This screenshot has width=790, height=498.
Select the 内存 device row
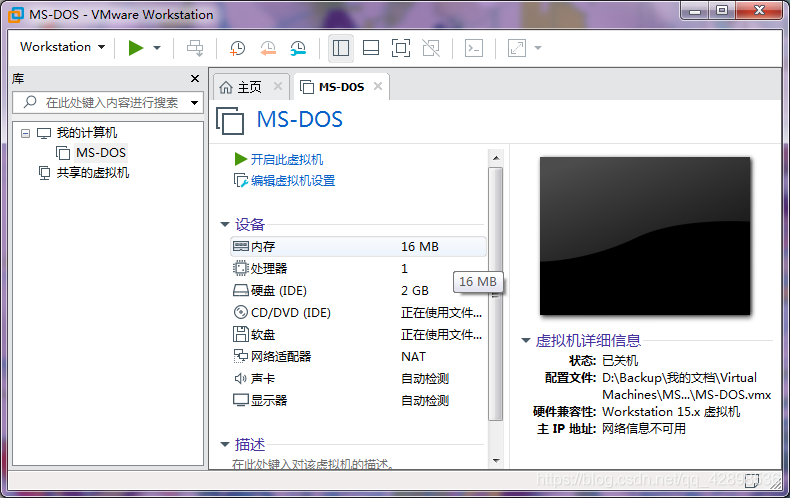pyautogui.click(x=358, y=246)
